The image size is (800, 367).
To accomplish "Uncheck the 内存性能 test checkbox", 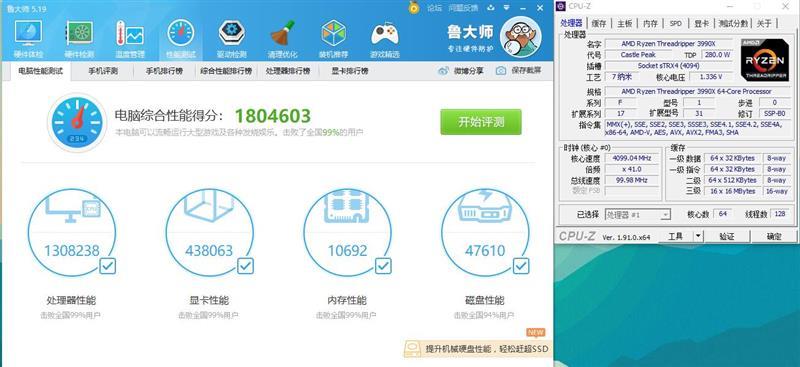I will [383, 266].
